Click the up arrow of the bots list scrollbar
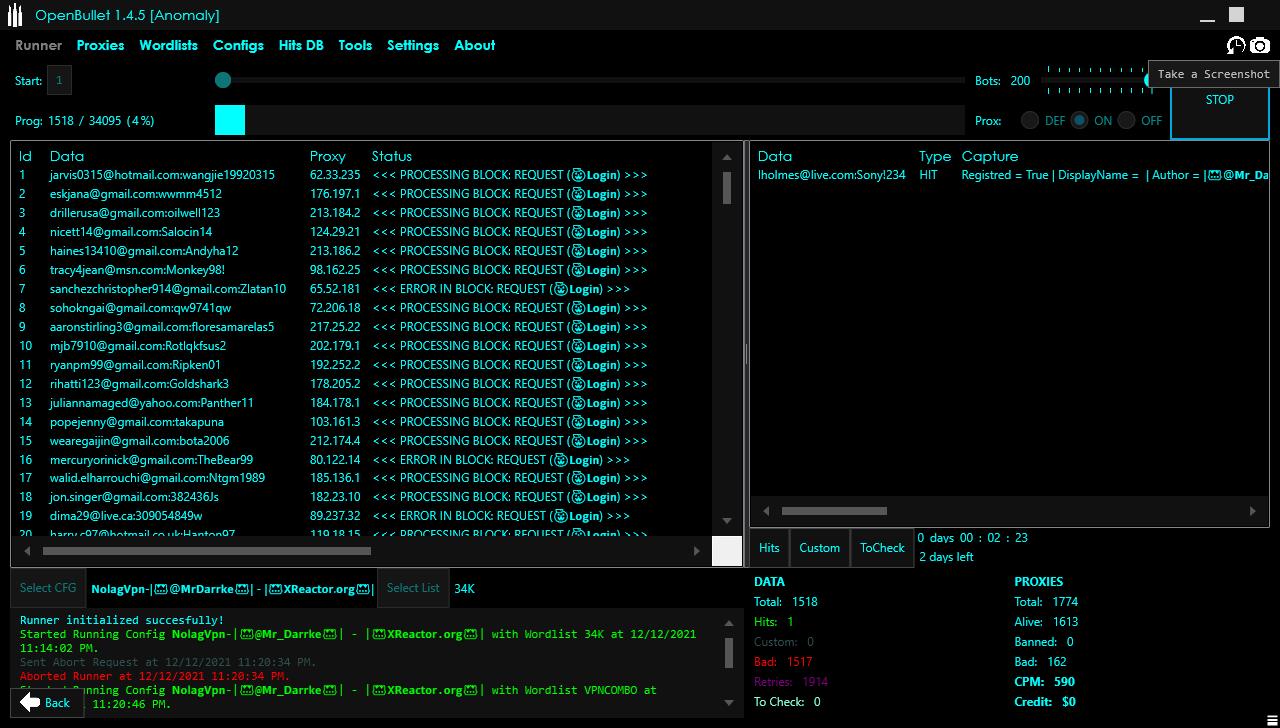Screen dimensions: 1280x728 point(727,157)
